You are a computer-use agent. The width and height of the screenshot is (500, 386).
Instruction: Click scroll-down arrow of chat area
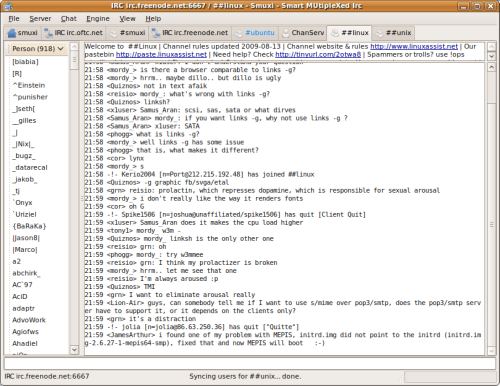(x=492, y=351)
